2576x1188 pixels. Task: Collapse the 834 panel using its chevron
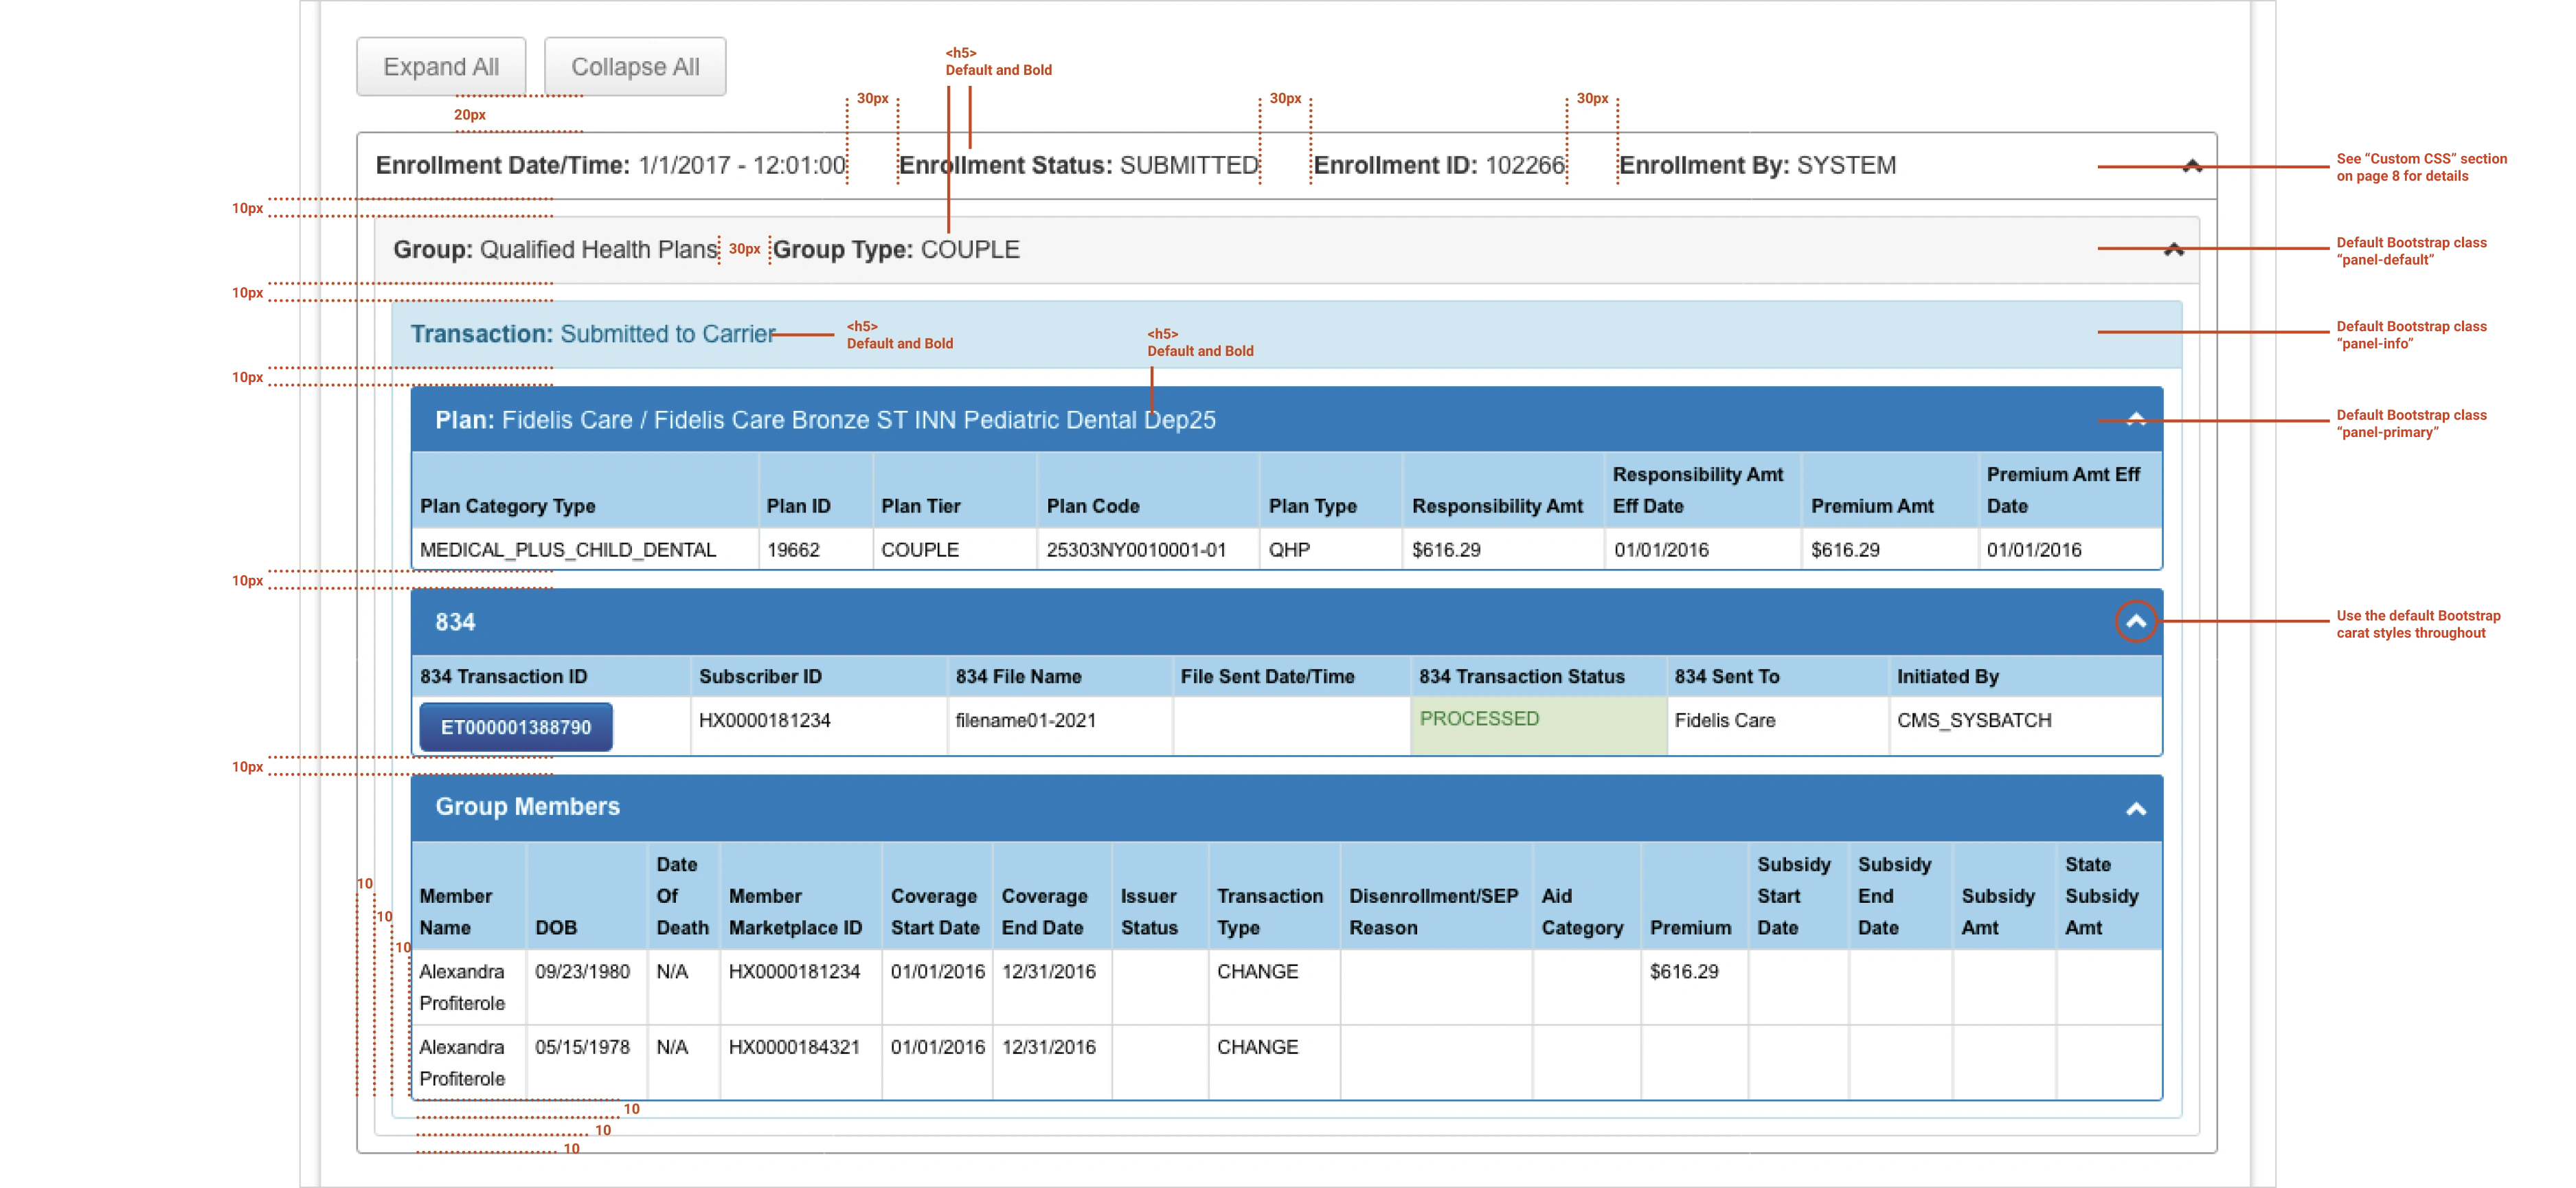(2137, 621)
